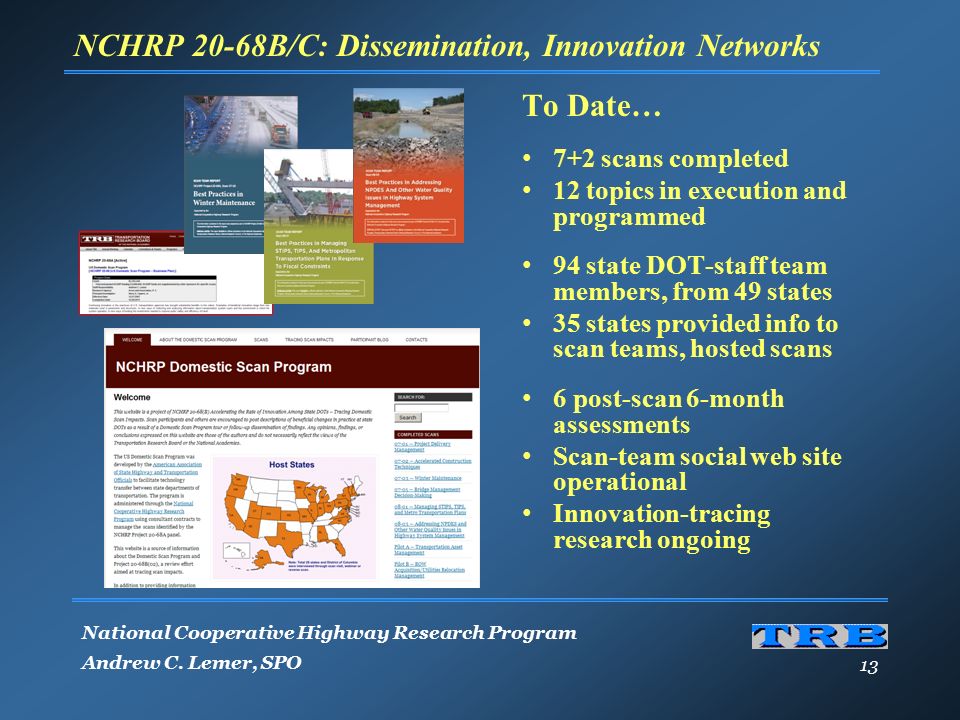Select bullet "35 states provided info"

[696, 336]
